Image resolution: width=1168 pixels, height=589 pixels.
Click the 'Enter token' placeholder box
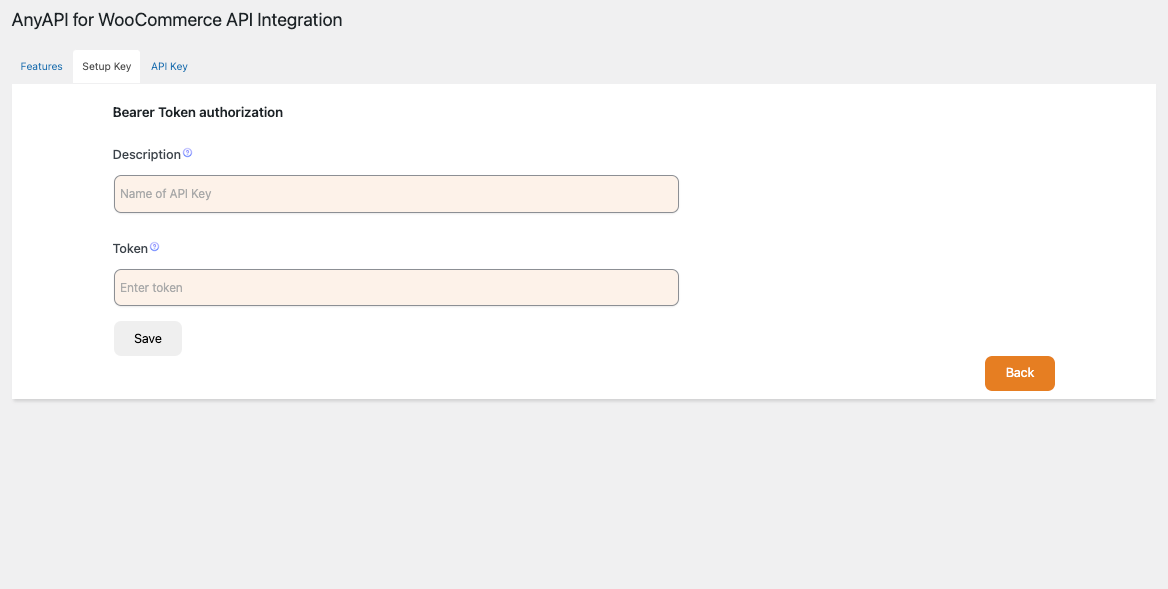tap(396, 288)
